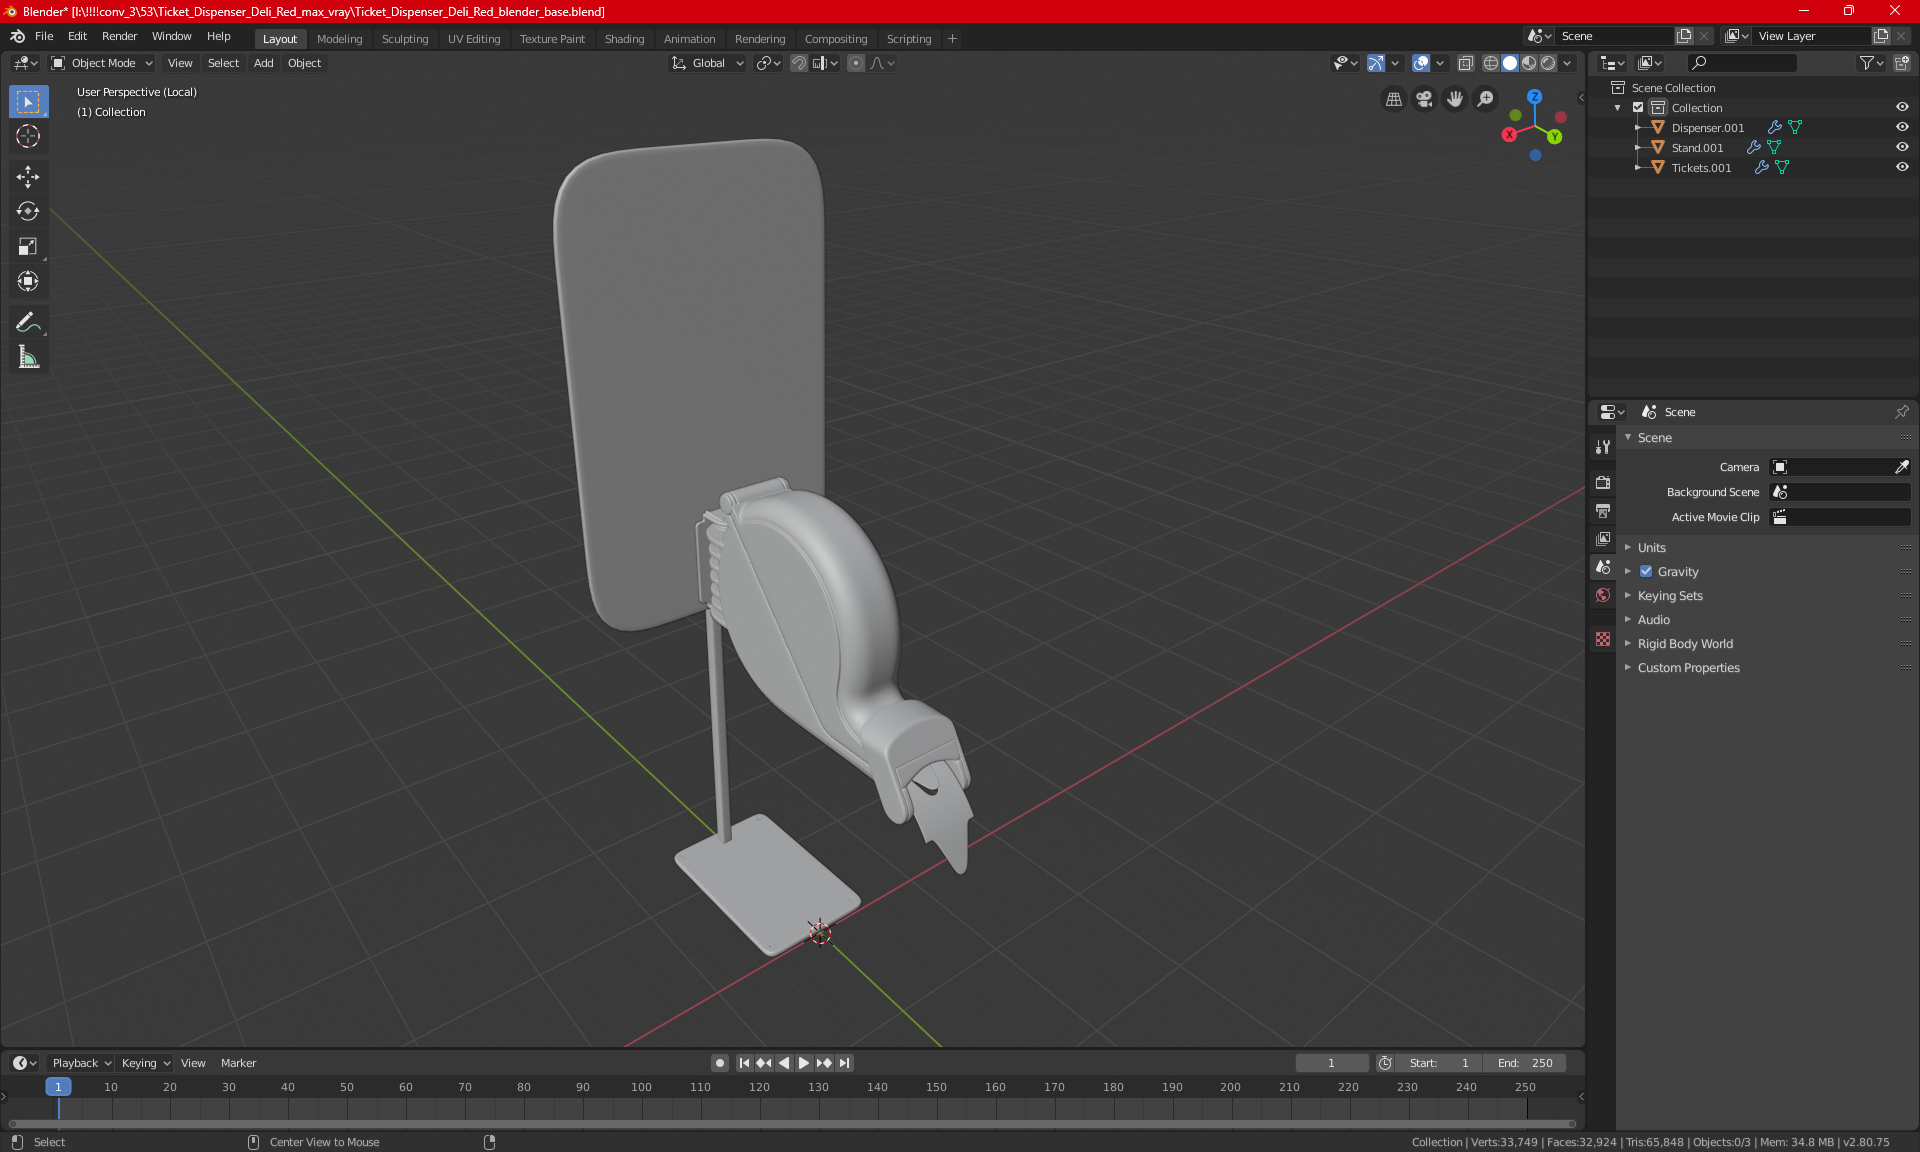This screenshot has height=1152, width=1920.
Task: Open the World properties tab
Action: pos(1603,595)
